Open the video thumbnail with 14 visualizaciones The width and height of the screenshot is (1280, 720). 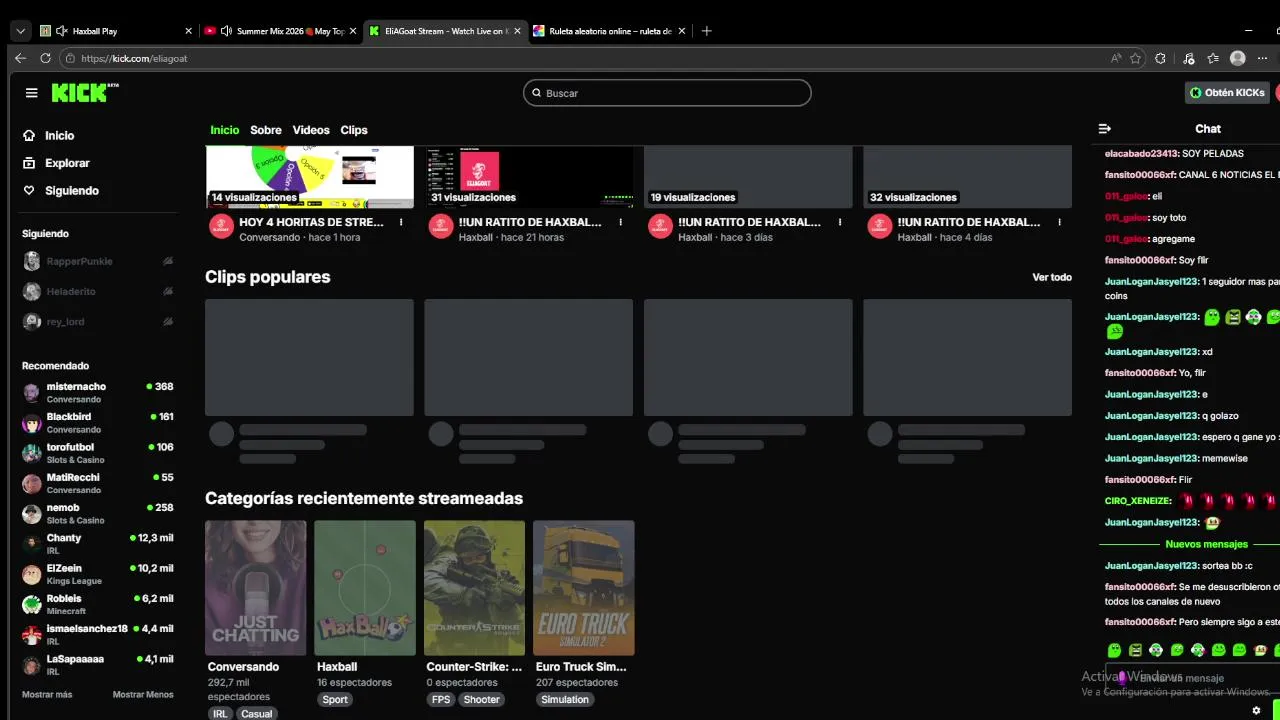coord(310,177)
